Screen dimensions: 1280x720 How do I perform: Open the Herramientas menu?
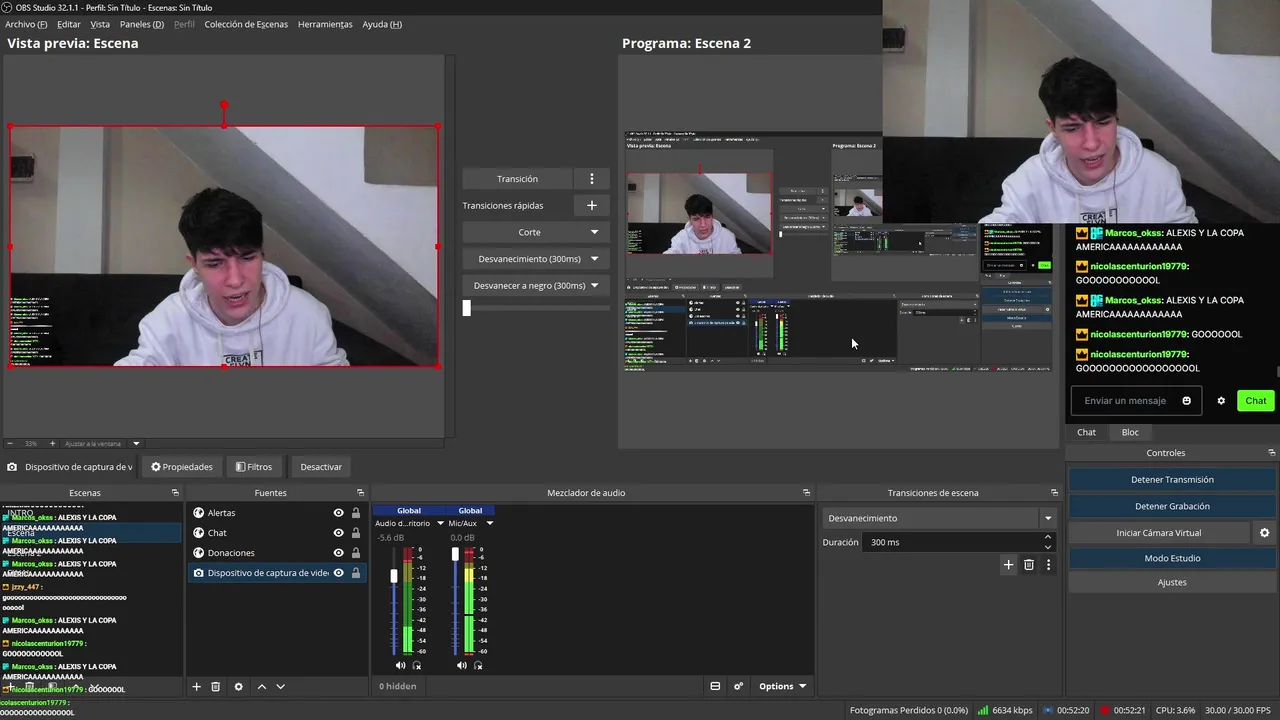point(325,24)
